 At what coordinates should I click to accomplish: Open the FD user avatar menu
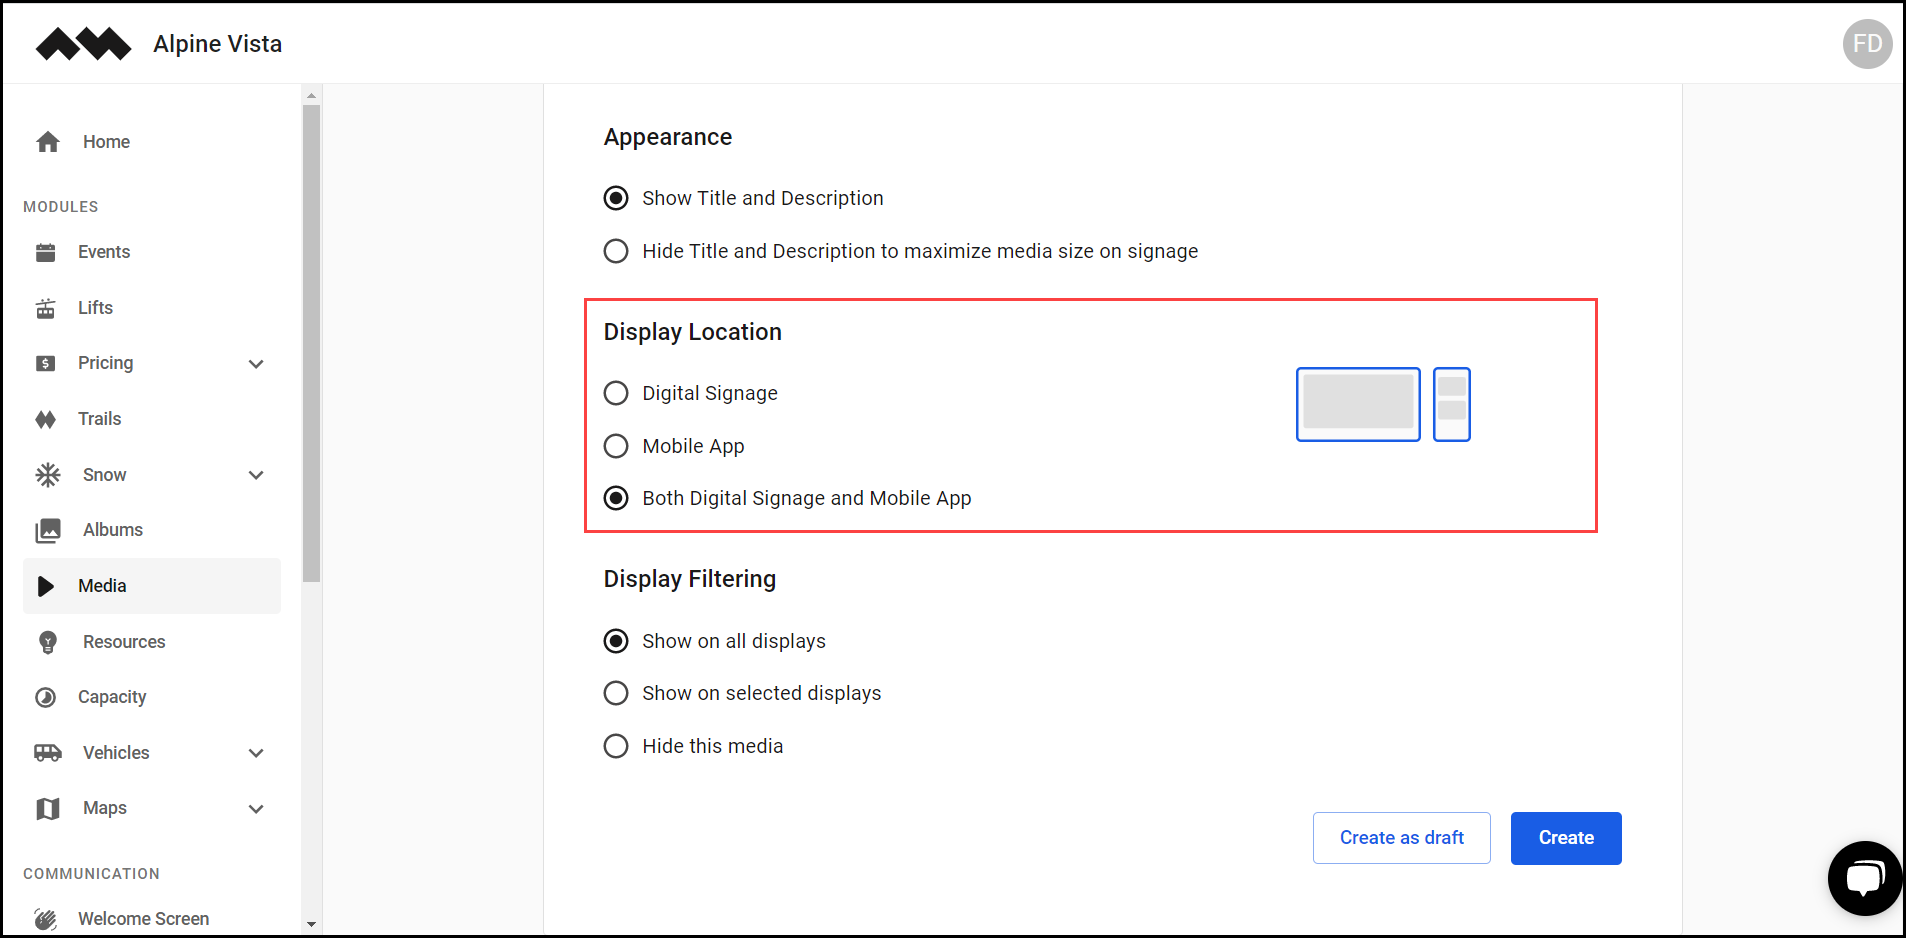tap(1867, 44)
